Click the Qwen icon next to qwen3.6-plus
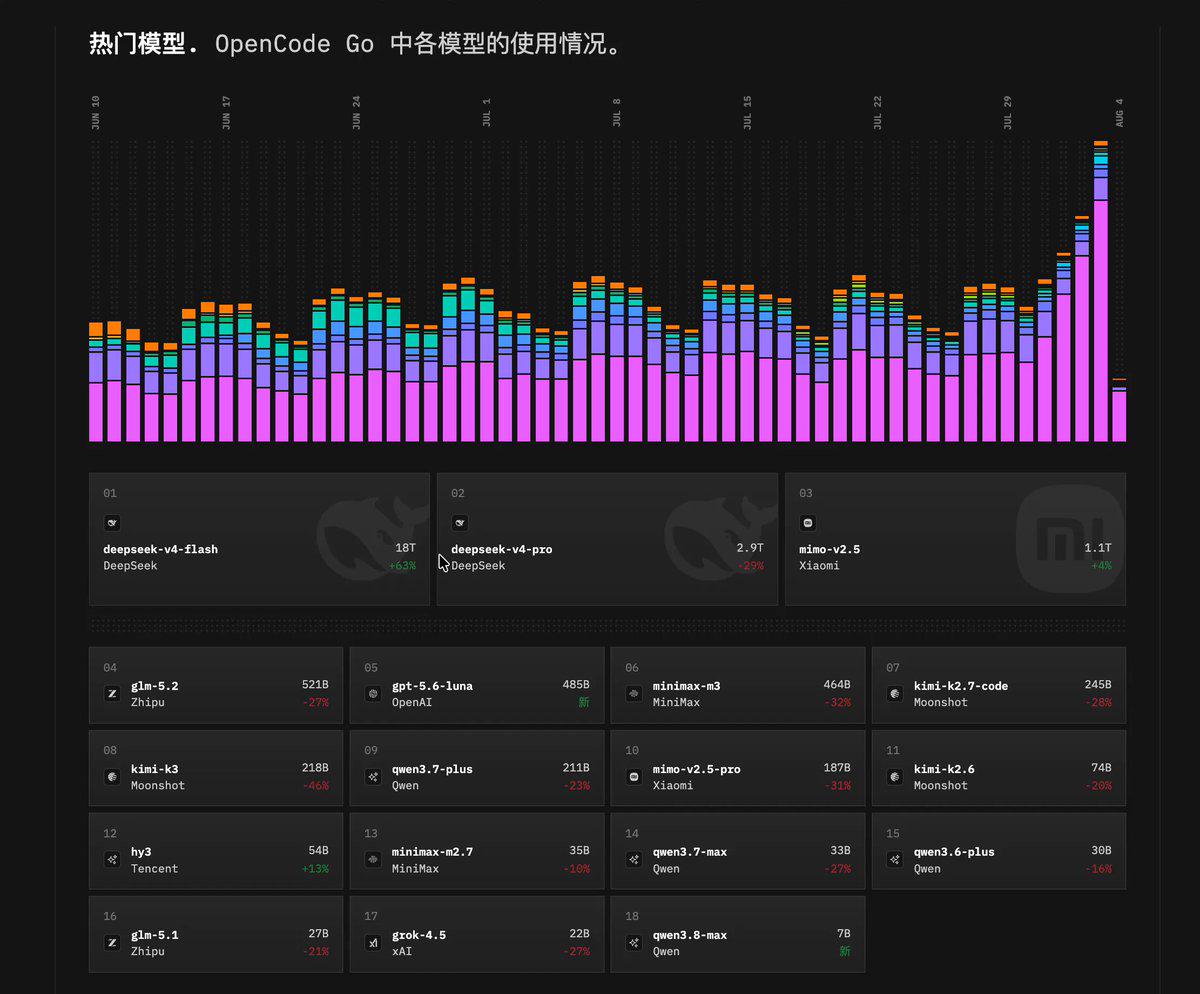 895,859
